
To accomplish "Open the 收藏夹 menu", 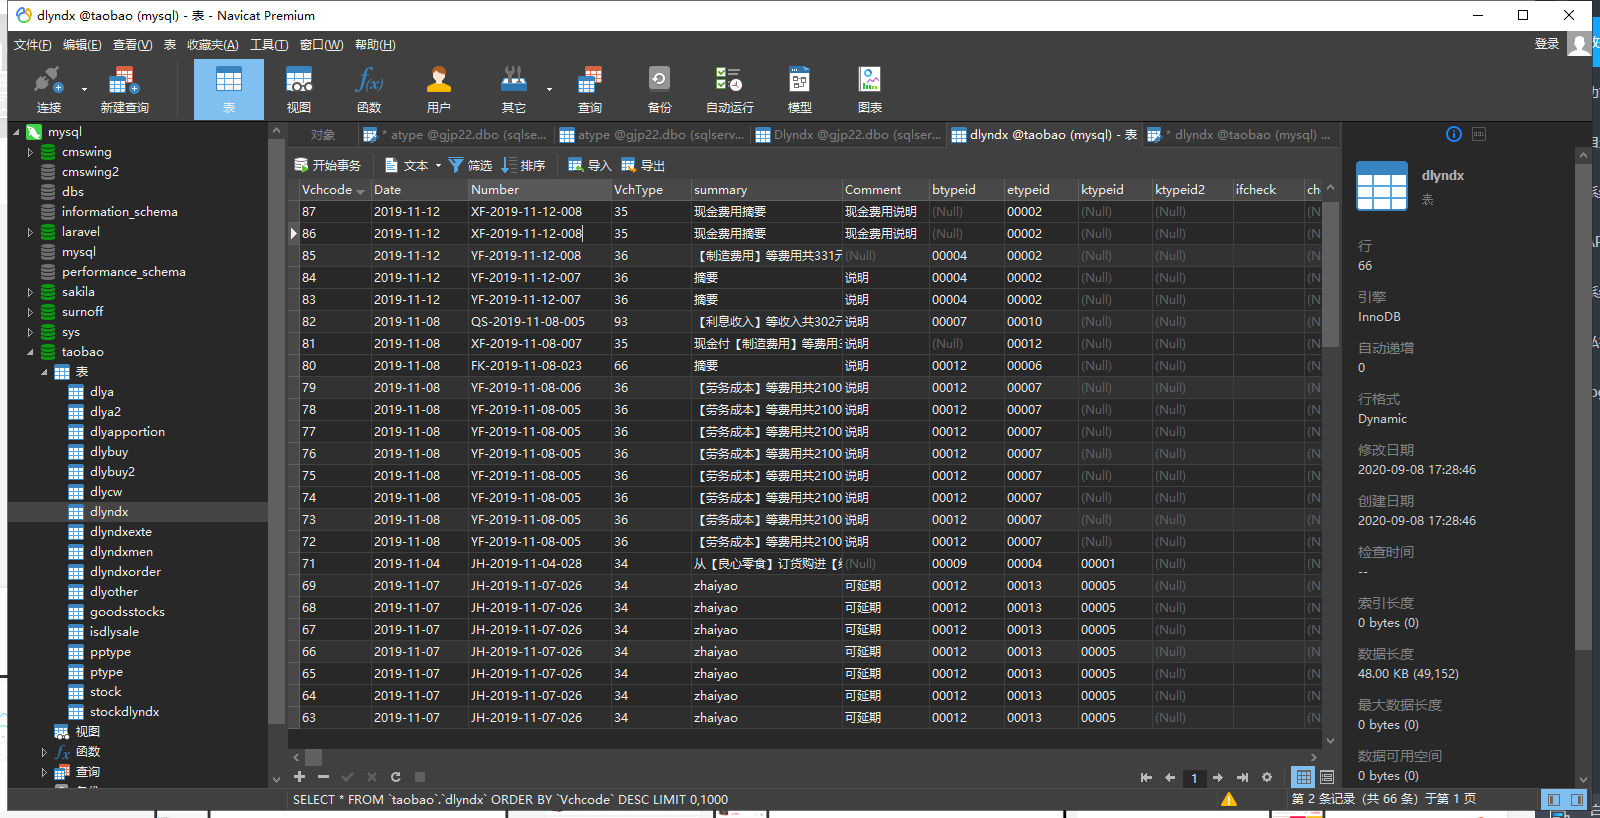I will [212, 45].
